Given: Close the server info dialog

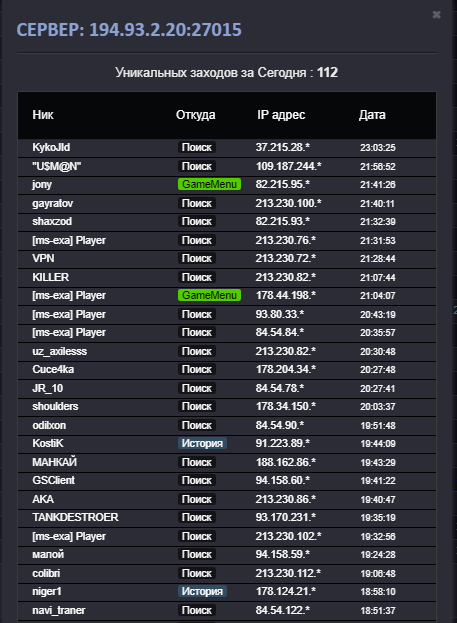Looking at the screenshot, I should coord(436,15).
